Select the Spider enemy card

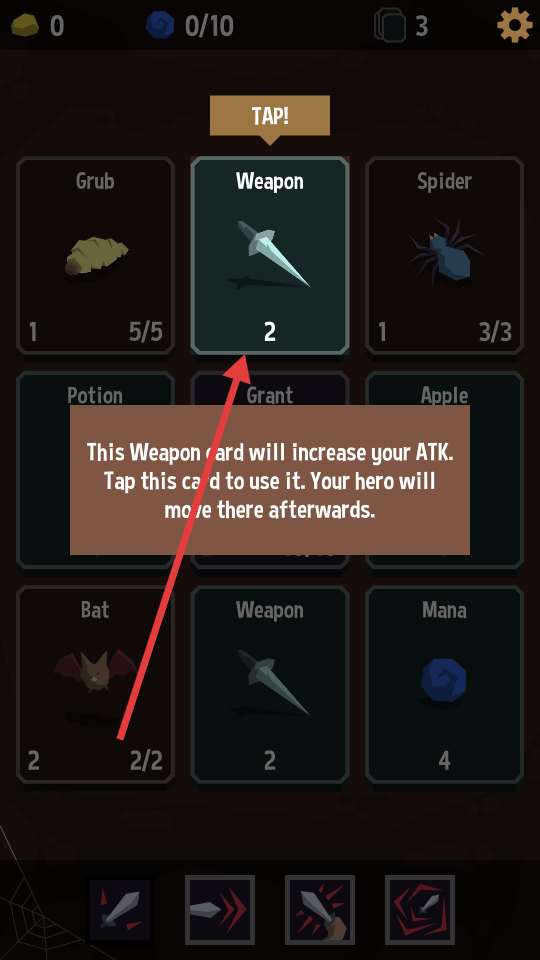[444, 256]
